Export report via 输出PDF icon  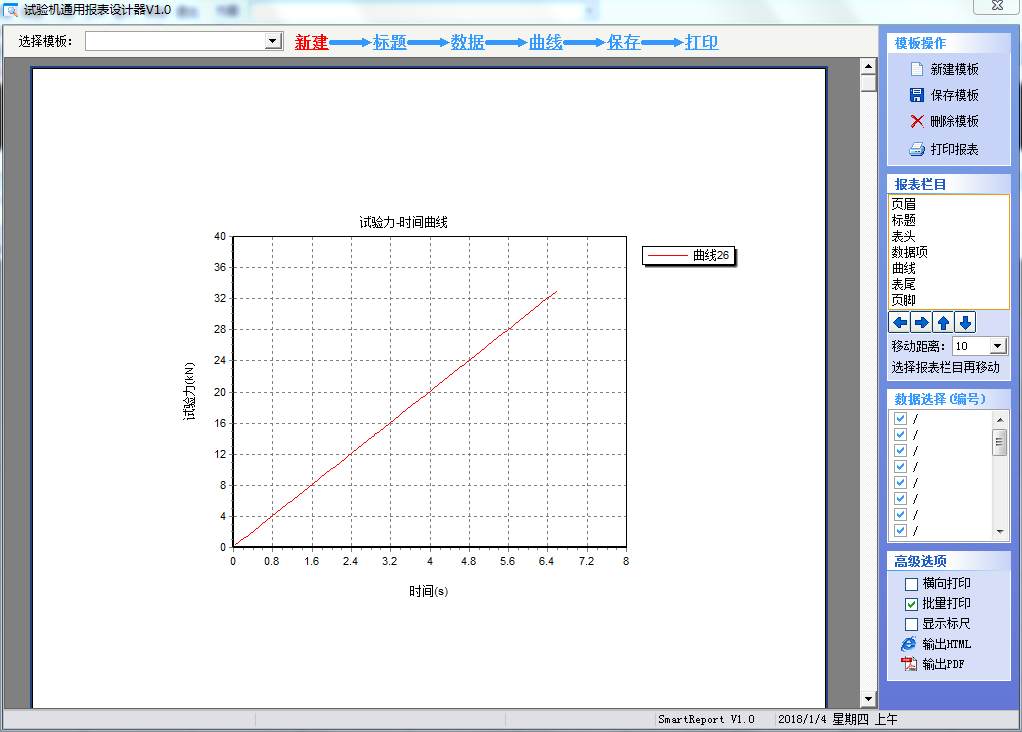coord(909,665)
